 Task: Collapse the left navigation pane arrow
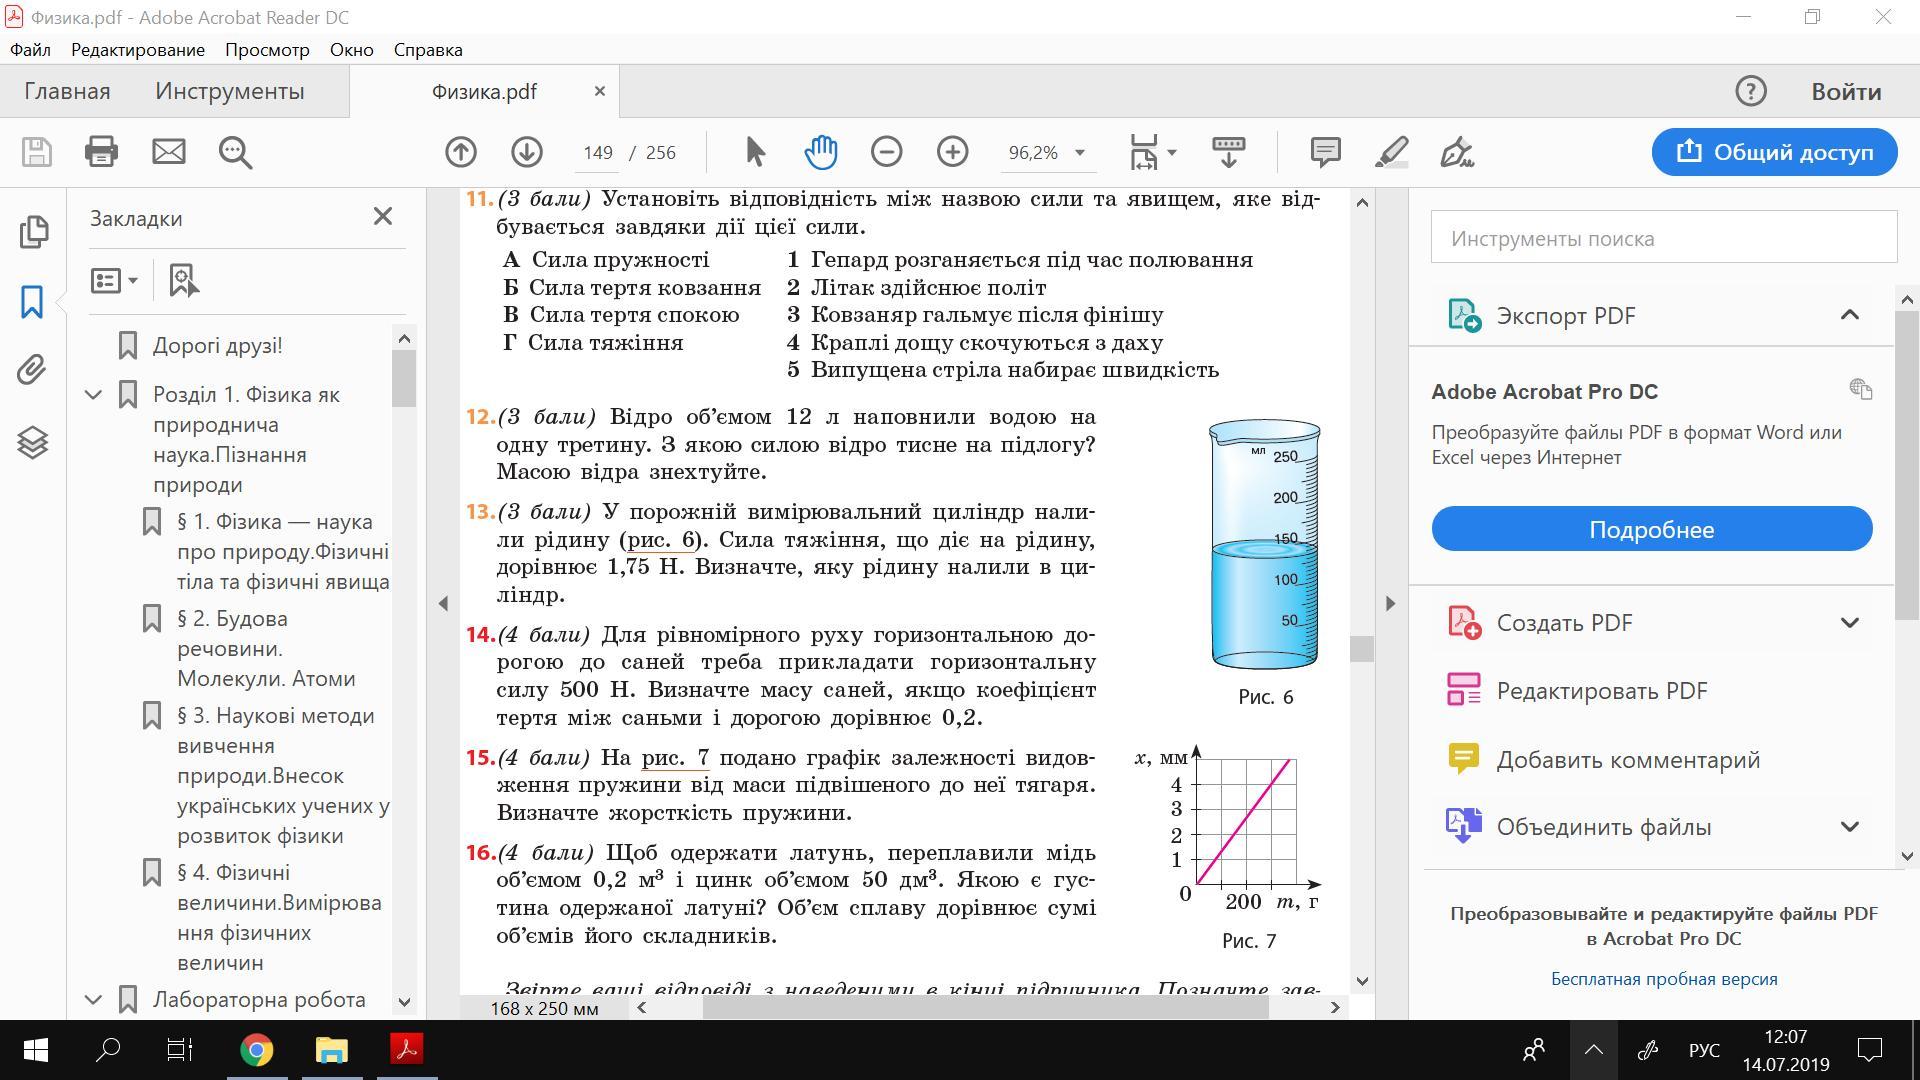tap(444, 603)
